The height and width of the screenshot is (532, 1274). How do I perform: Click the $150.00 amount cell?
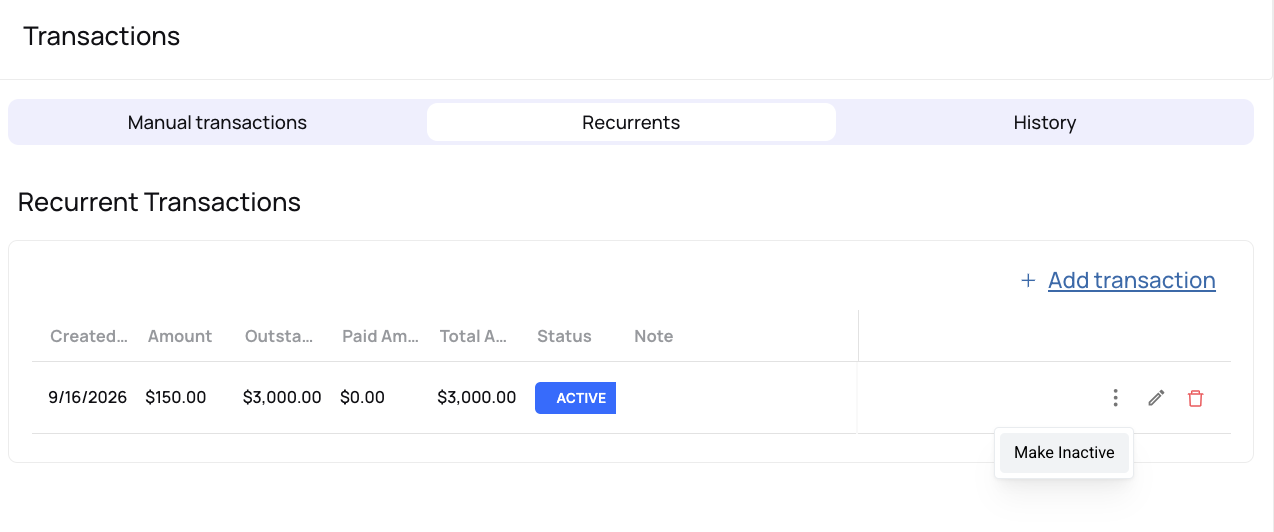[x=176, y=397]
